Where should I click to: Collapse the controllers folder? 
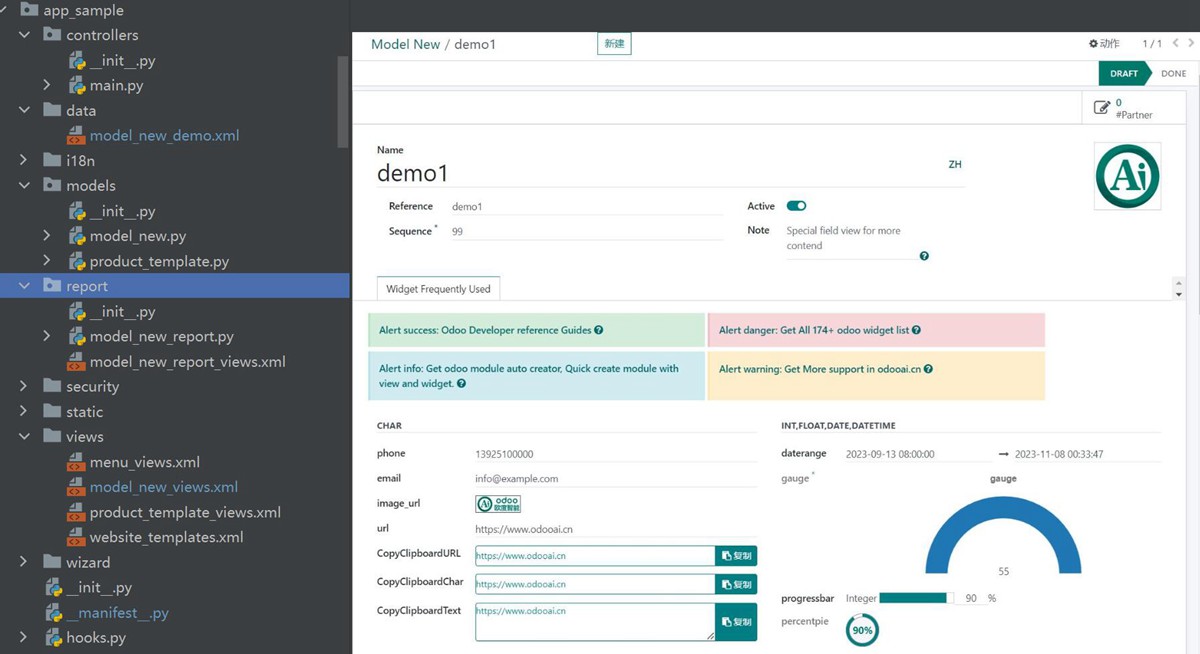click(24, 34)
